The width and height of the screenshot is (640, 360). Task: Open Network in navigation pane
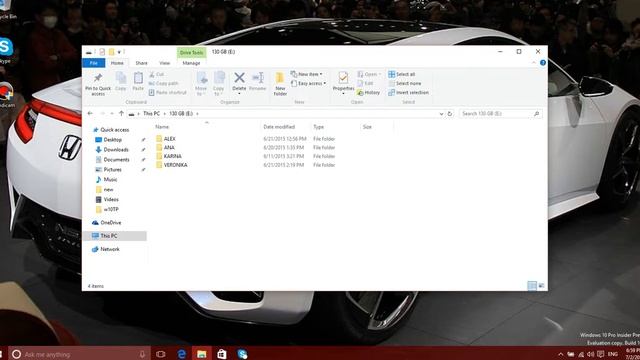pyautogui.click(x=110, y=249)
